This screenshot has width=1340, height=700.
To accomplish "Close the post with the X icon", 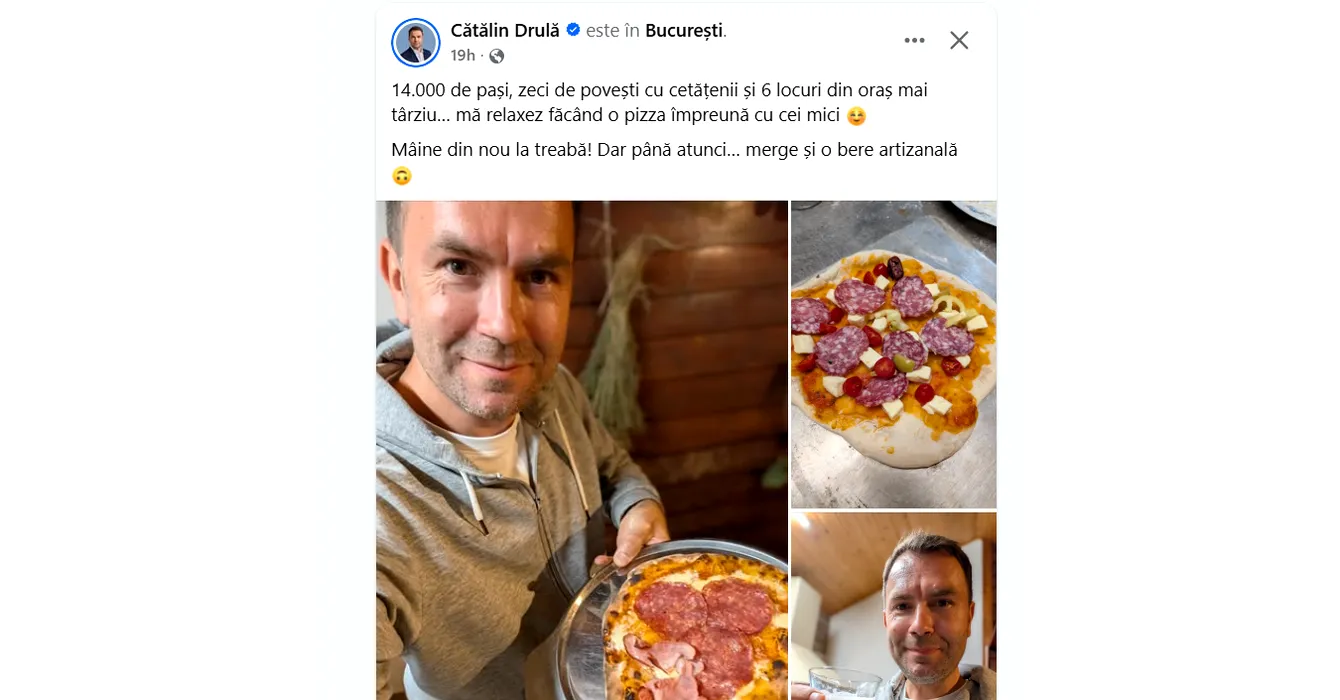I will click(959, 41).
